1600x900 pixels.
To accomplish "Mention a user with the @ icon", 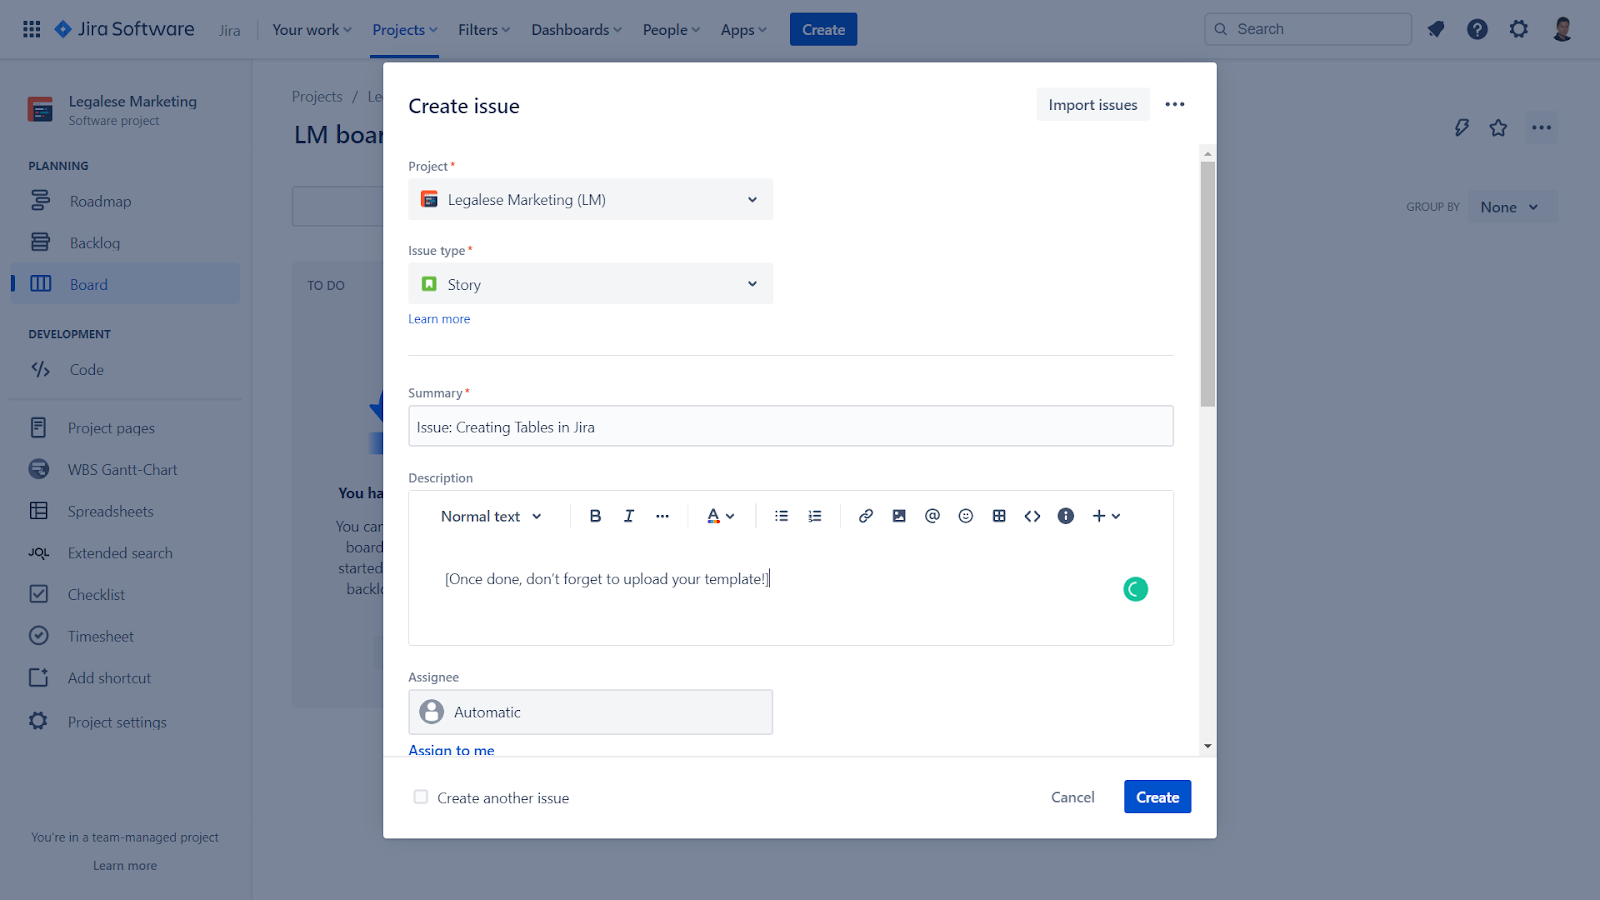I will [932, 516].
